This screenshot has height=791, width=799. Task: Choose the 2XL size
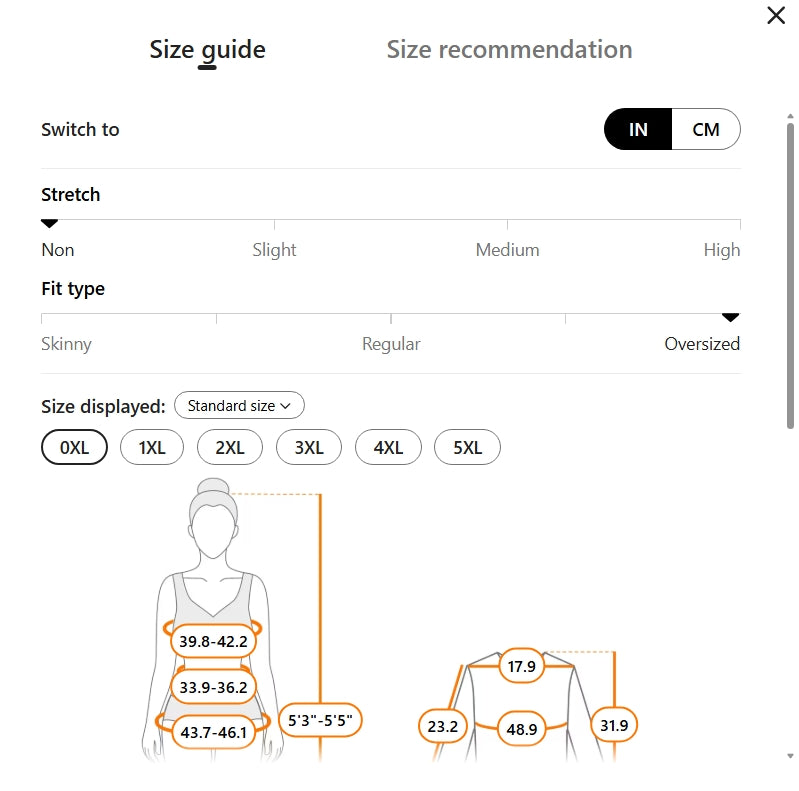[x=230, y=448]
